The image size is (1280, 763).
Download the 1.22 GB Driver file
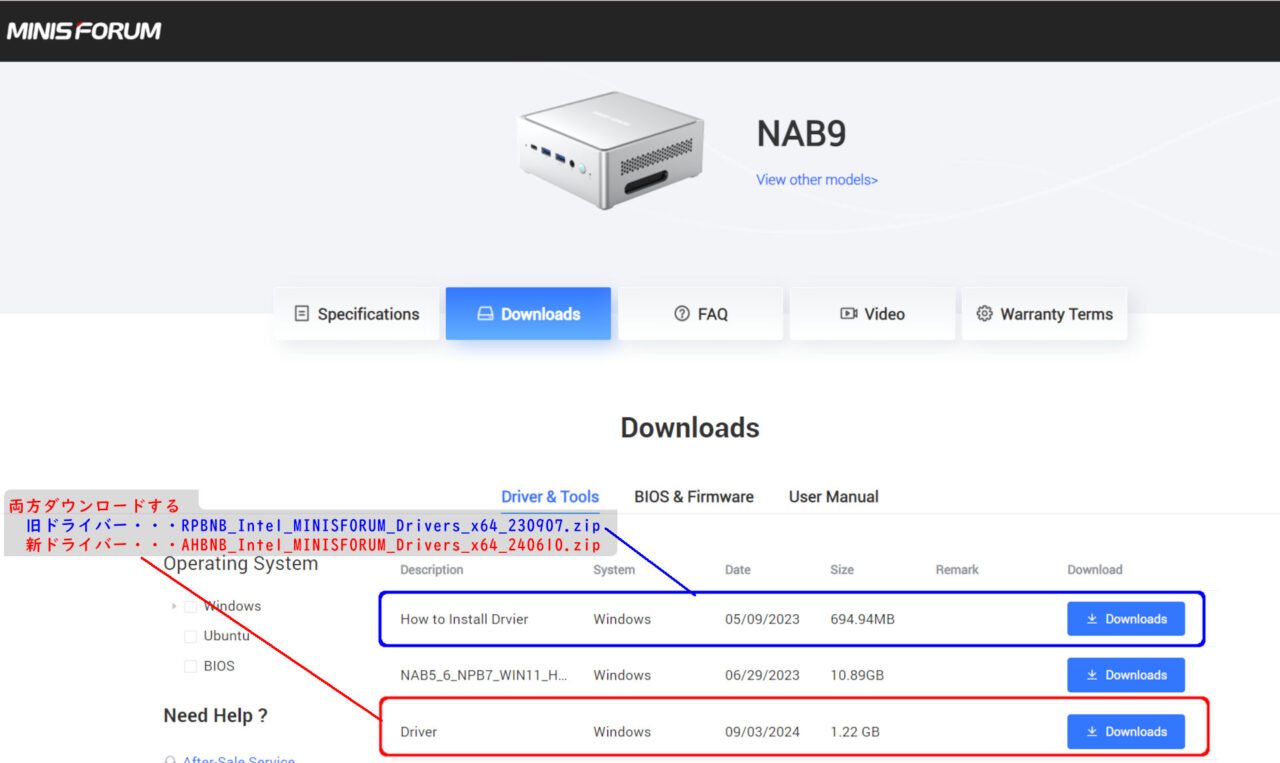1126,731
